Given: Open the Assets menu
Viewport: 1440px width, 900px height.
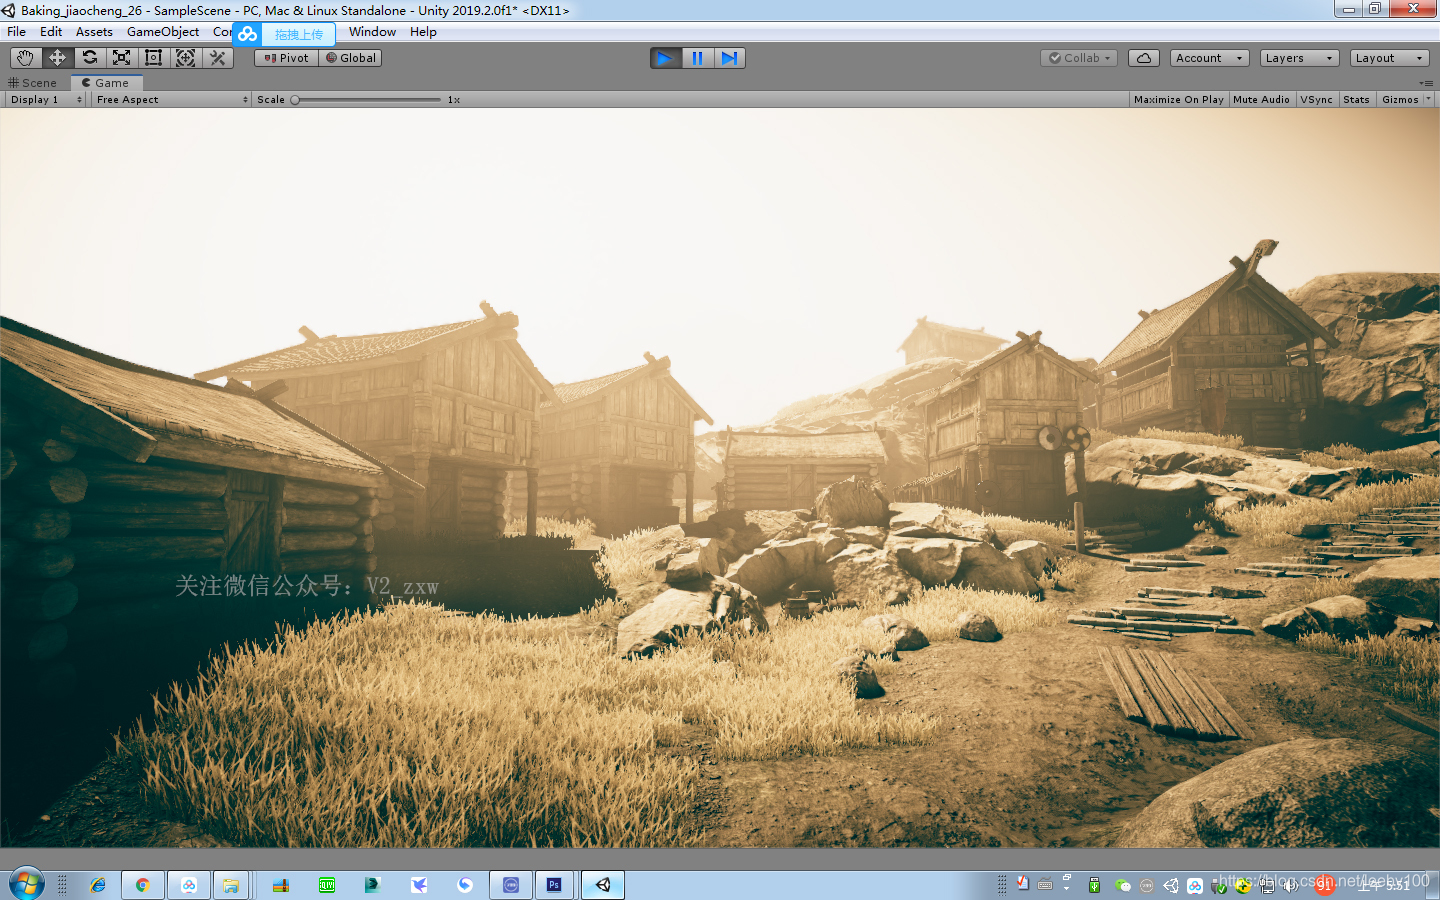Looking at the screenshot, I should pyautogui.click(x=94, y=32).
